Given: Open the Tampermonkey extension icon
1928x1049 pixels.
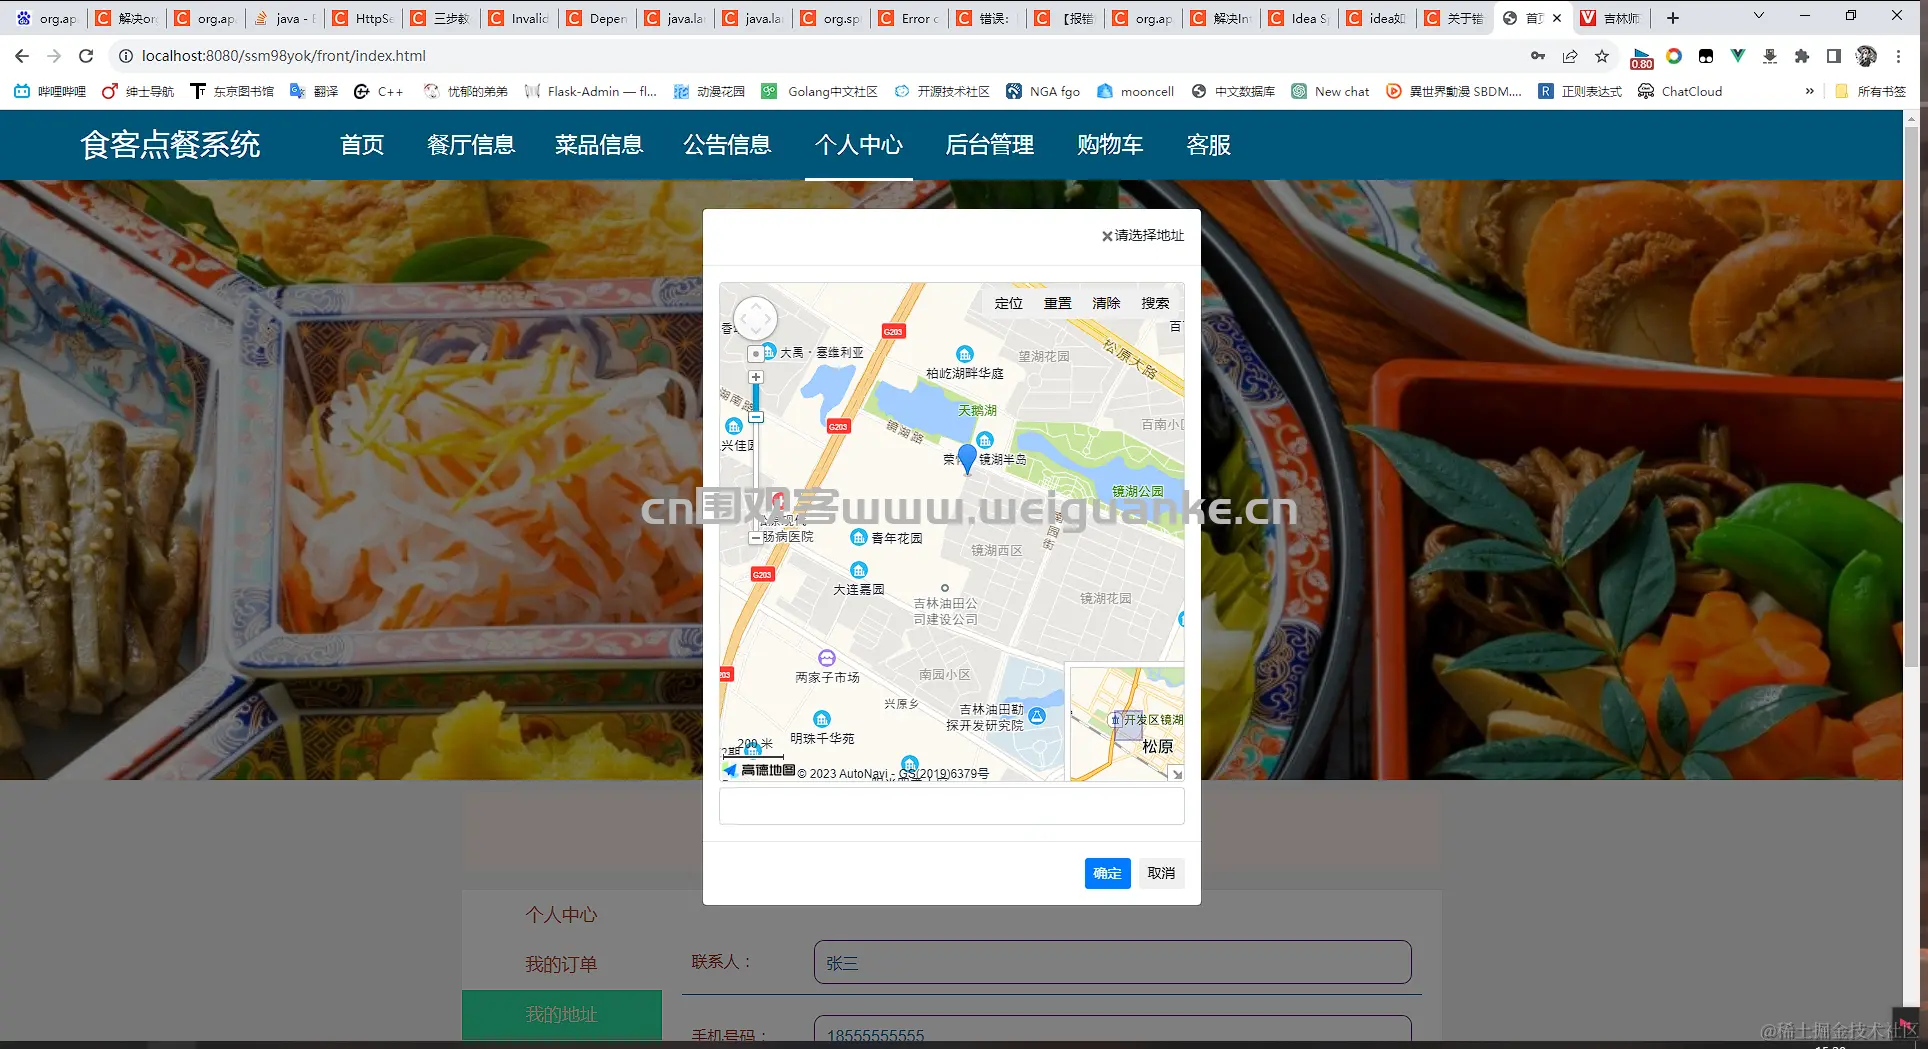Looking at the screenshot, I should pos(1706,56).
